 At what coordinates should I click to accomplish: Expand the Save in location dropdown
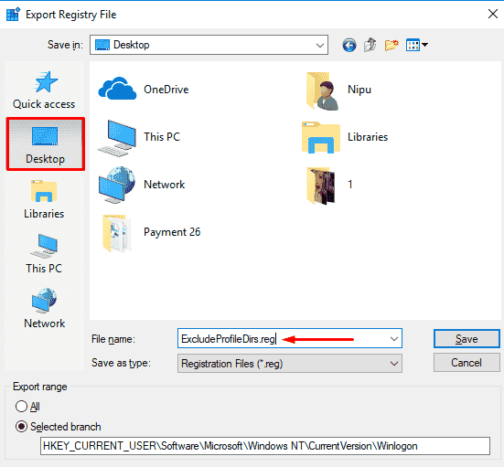tap(320, 45)
